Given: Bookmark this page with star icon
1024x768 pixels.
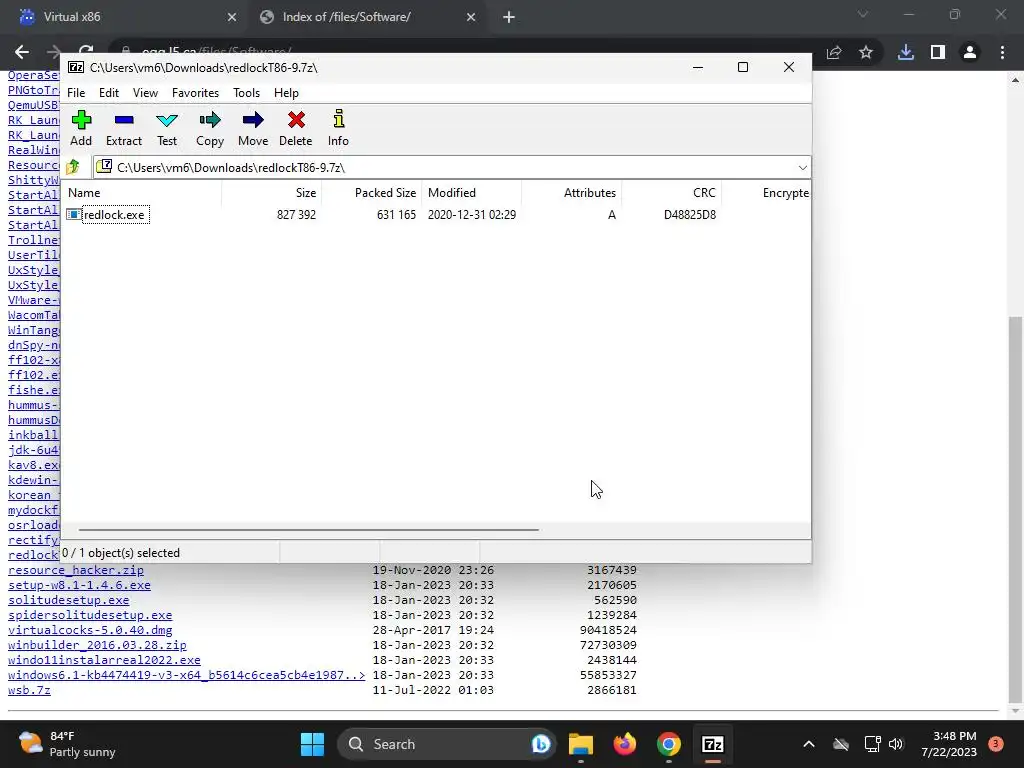Looking at the screenshot, I should pyautogui.click(x=866, y=52).
